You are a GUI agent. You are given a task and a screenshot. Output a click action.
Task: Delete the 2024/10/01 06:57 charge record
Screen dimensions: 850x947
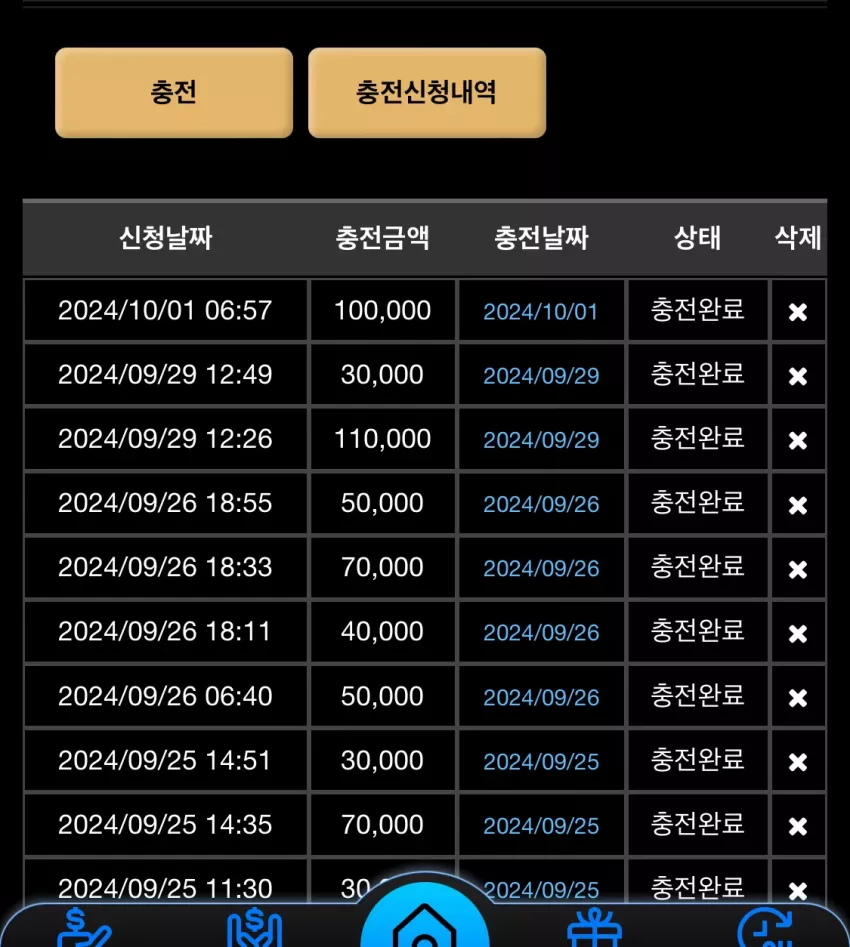[797, 312]
